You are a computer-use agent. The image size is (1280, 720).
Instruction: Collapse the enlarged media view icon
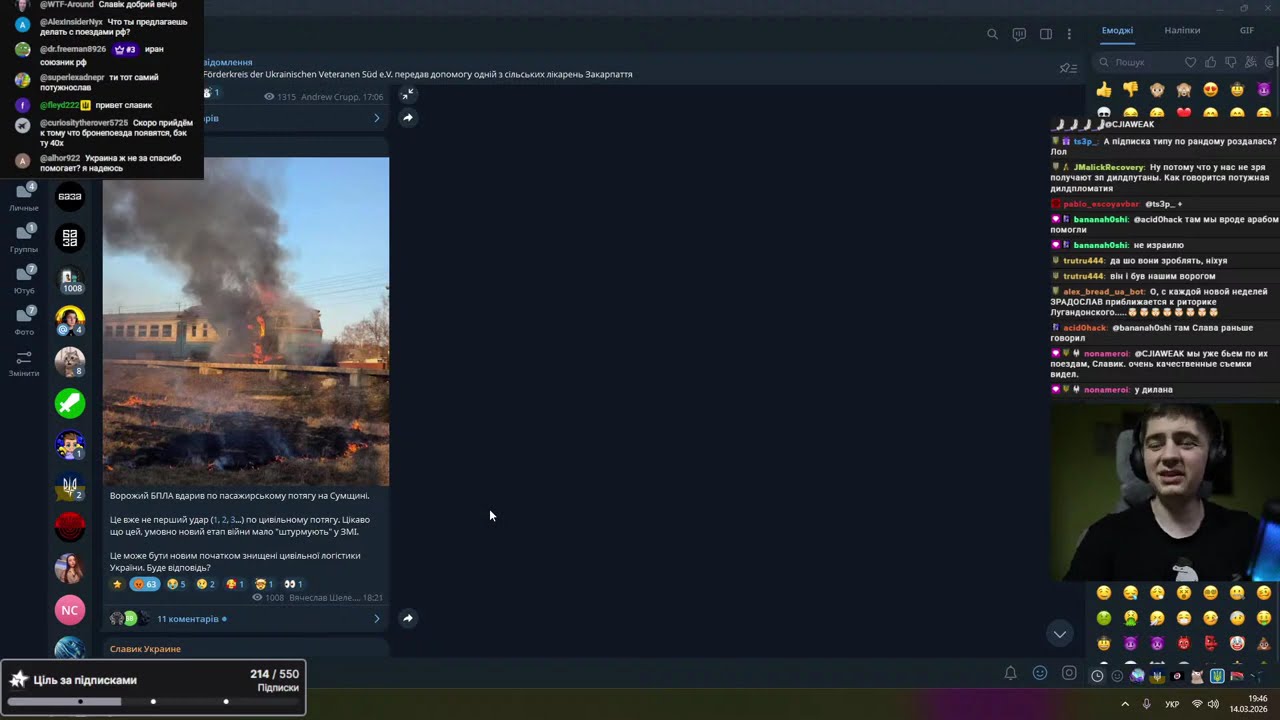point(407,94)
